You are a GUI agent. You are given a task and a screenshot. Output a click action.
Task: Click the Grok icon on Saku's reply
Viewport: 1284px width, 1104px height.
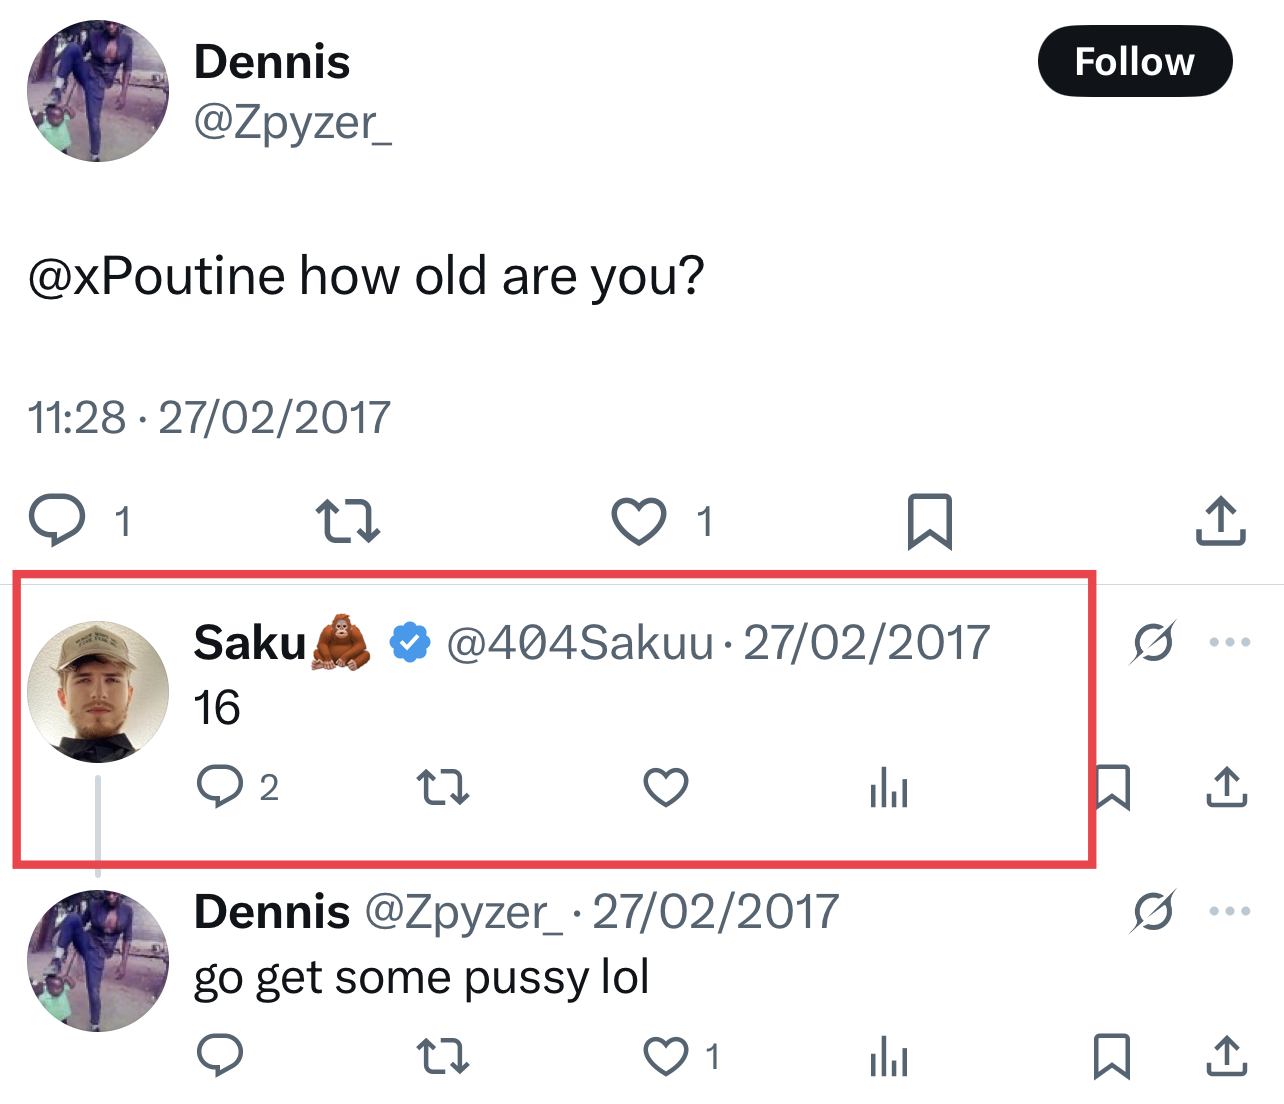1153,642
